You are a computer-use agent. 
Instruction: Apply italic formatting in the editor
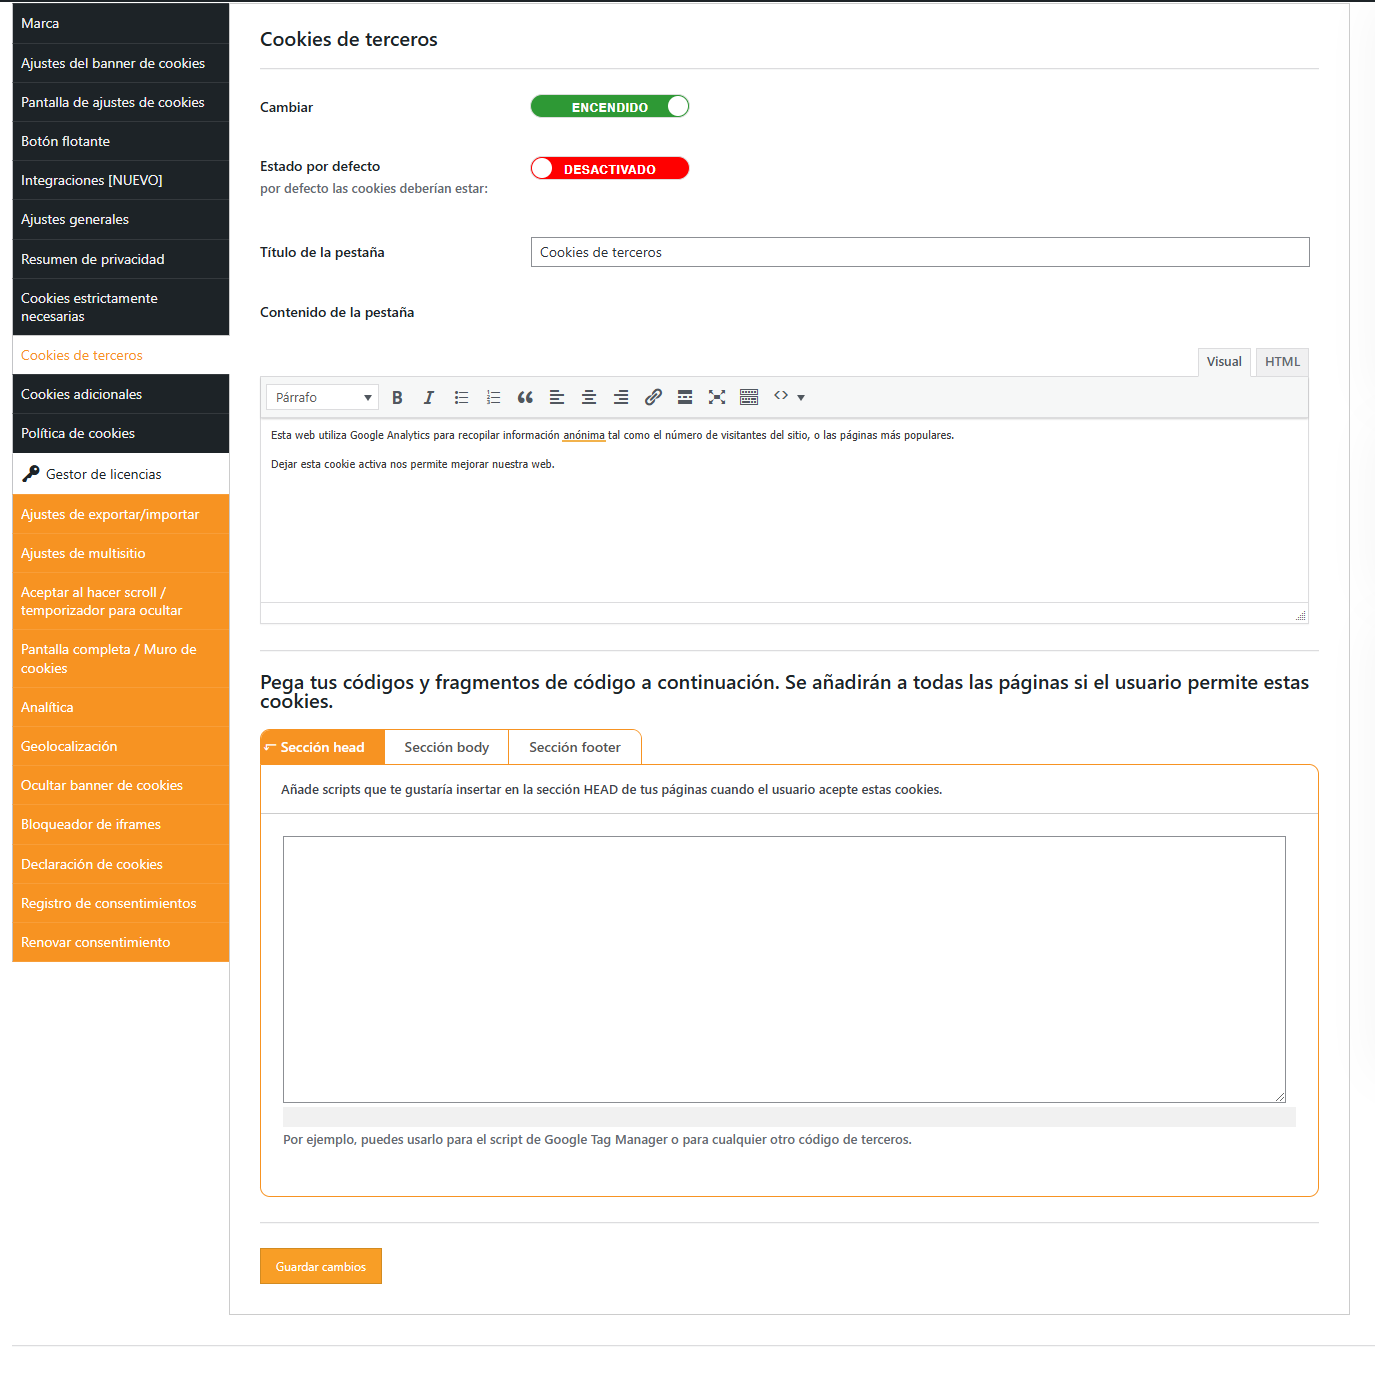coord(429,397)
